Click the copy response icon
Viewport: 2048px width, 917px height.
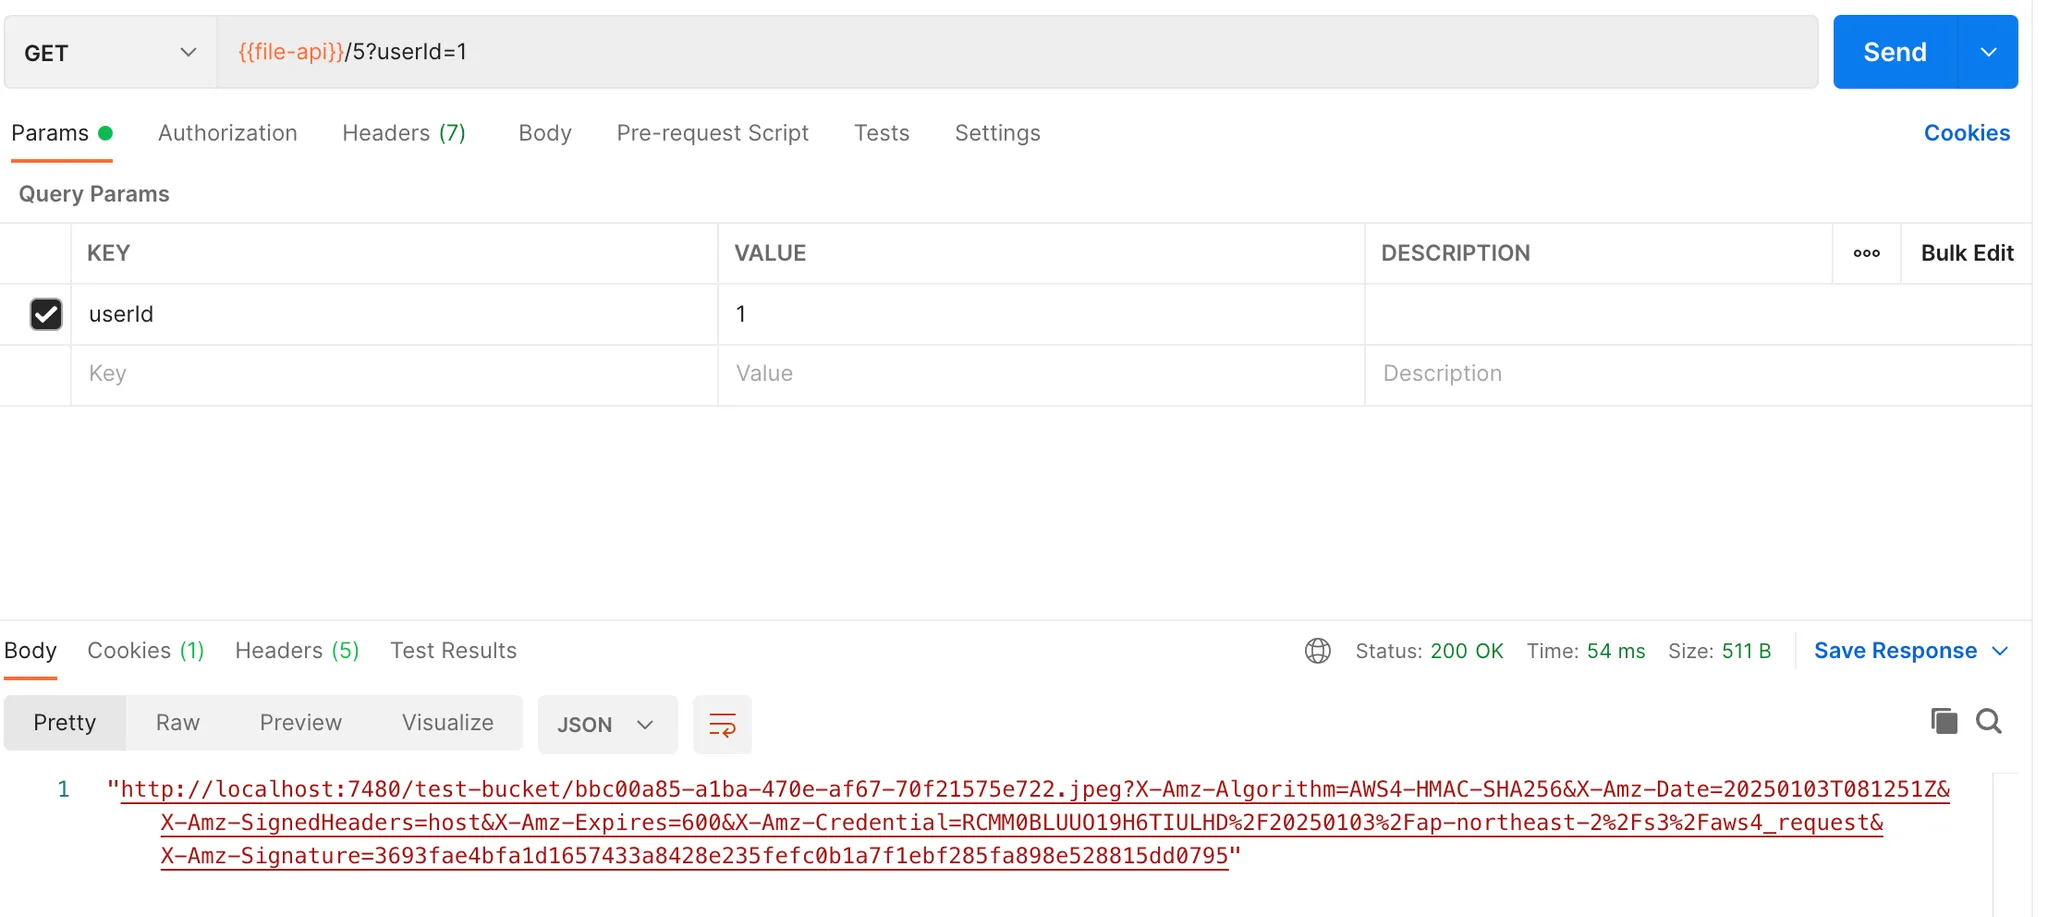1943,721
